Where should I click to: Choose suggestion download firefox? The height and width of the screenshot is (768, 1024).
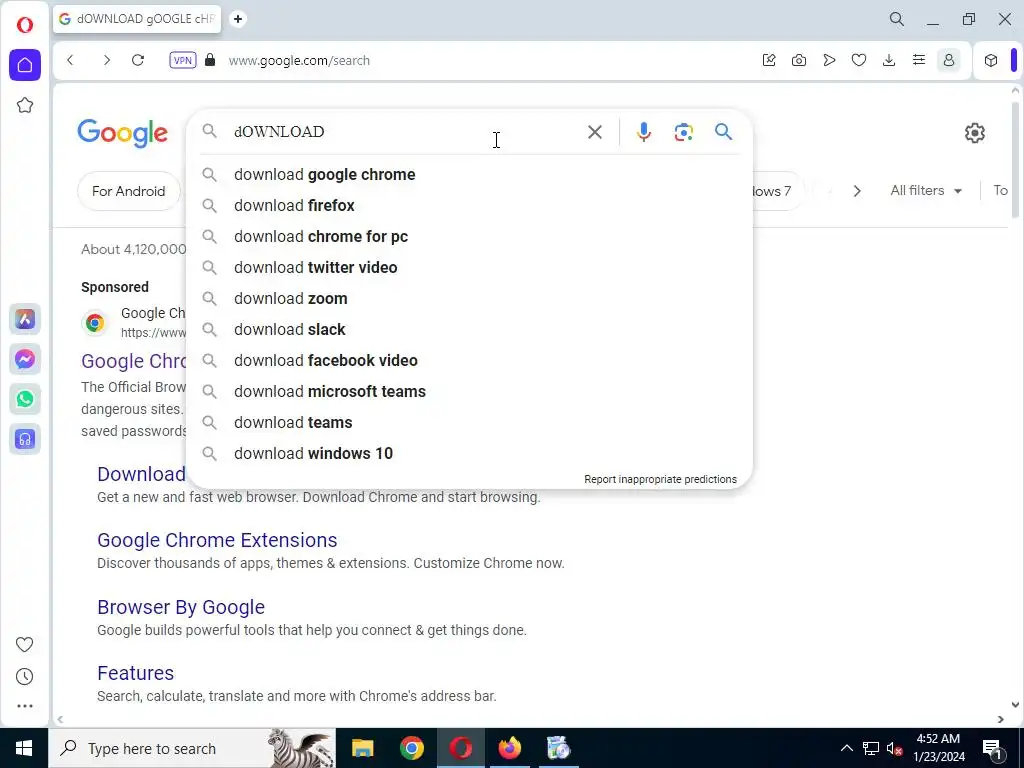(x=469, y=206)
